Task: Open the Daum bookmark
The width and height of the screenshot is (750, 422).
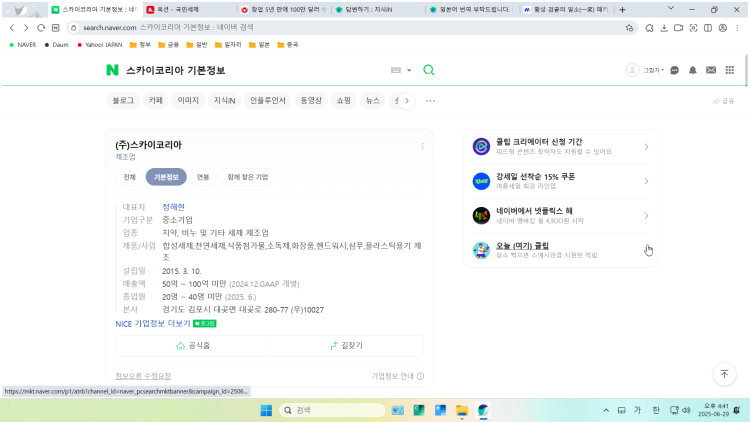Action: (x=56, y=44)
